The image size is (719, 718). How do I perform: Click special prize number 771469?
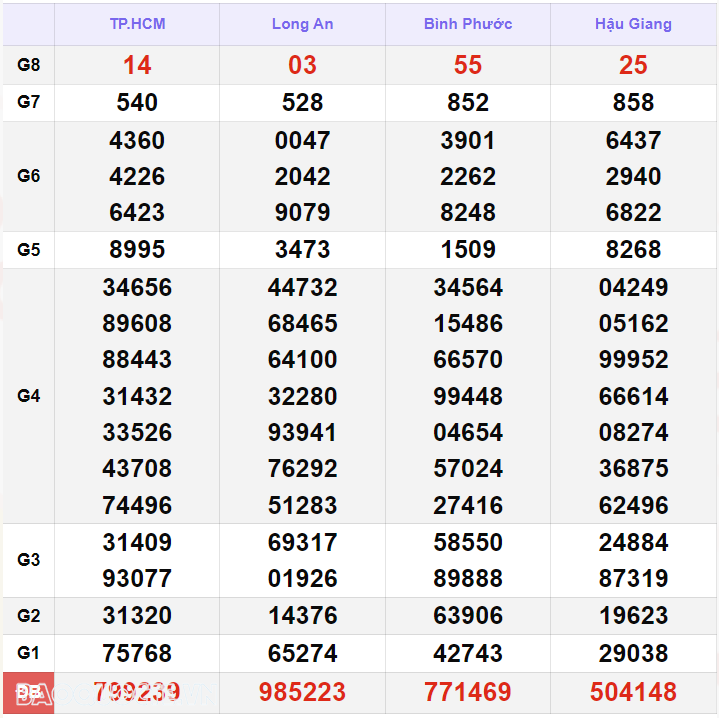[x=467, y=691]
